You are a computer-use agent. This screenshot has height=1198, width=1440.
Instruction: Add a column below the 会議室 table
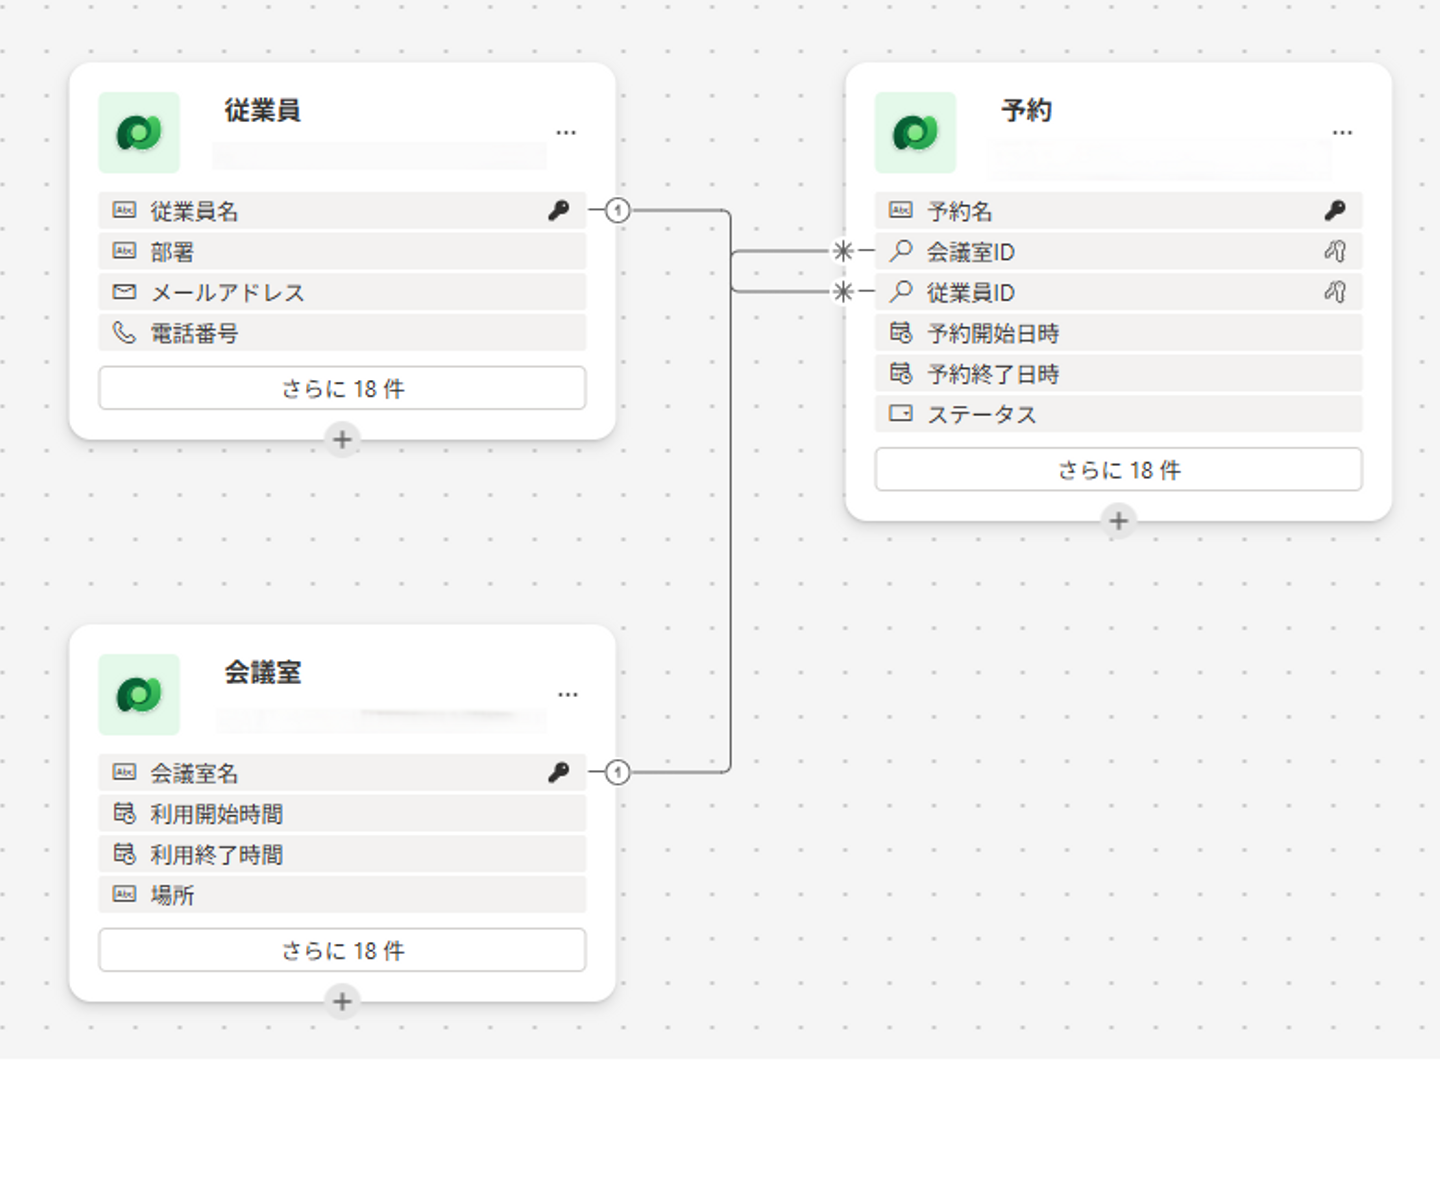coord(342,1001)
